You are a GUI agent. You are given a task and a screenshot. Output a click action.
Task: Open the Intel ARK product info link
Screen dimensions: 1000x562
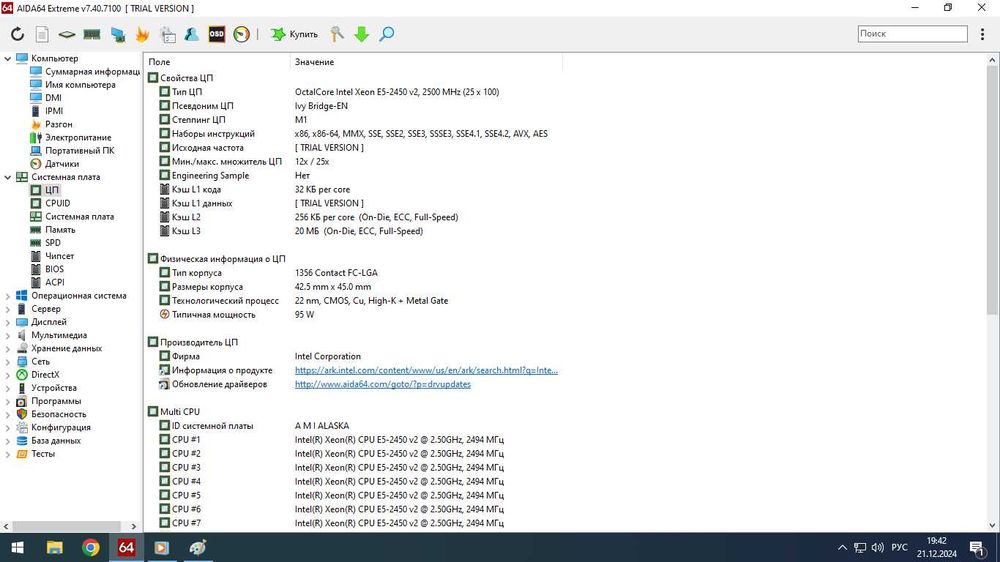(x=426, y=371)
